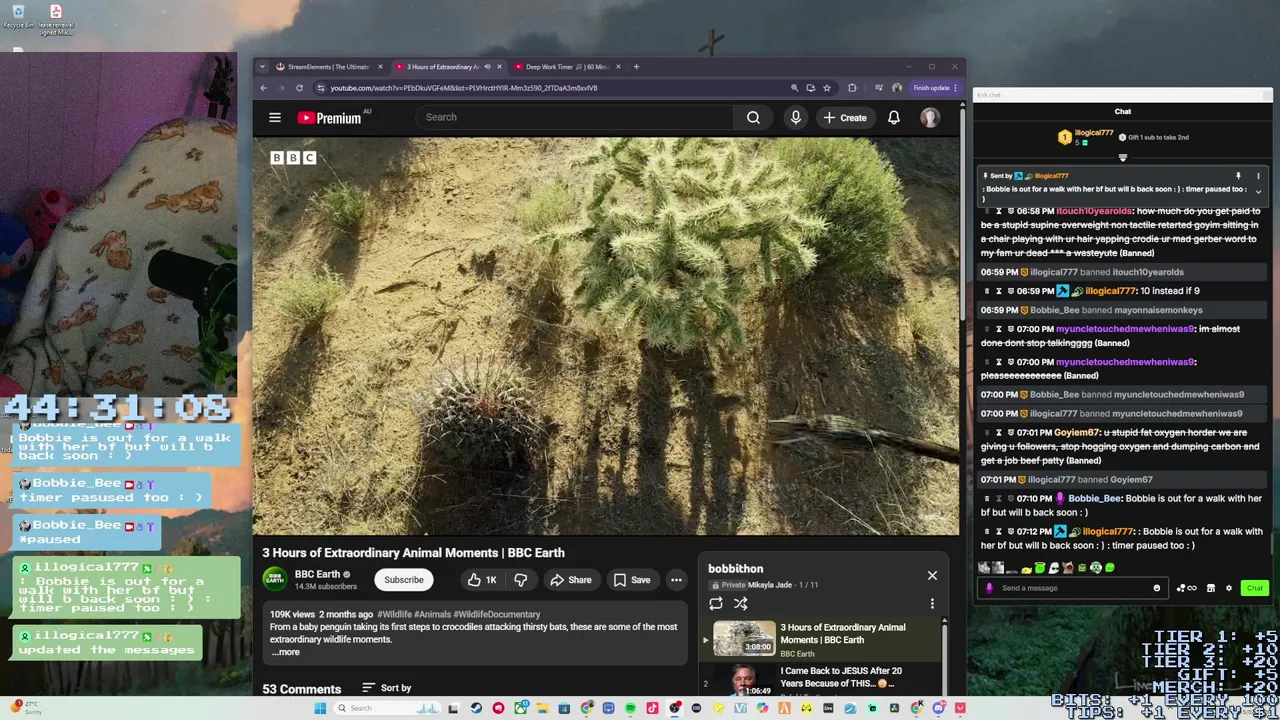Click the YouTube search field

(x=575, y=117)
